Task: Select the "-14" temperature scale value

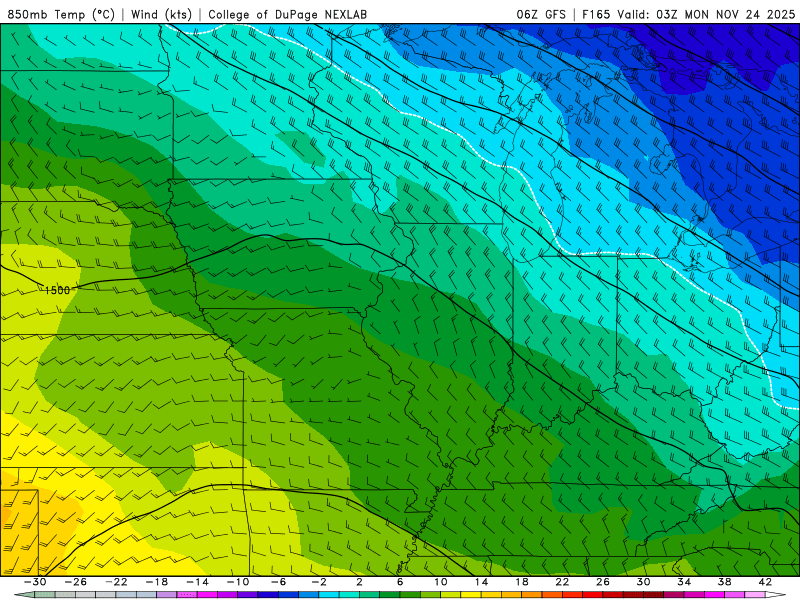Action: 197,582
